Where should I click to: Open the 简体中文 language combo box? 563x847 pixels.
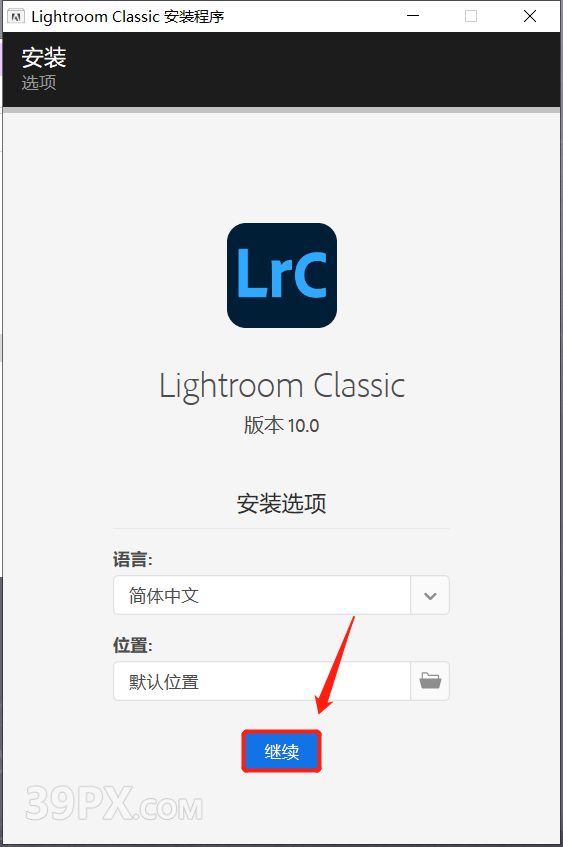281,595
